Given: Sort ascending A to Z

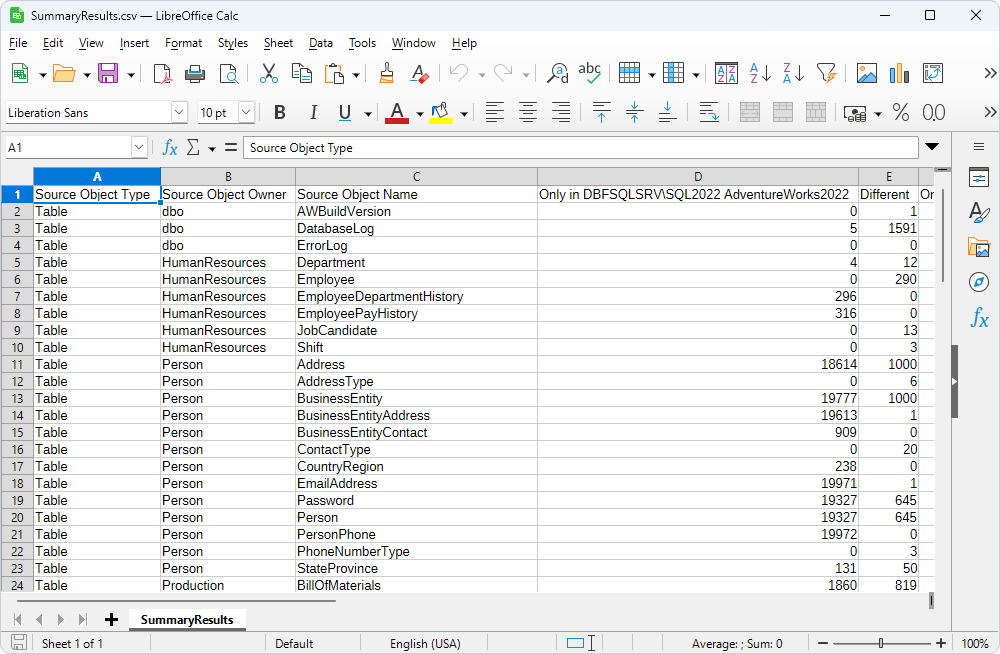Looking at the screenshot, I should (x=760, y=73).
